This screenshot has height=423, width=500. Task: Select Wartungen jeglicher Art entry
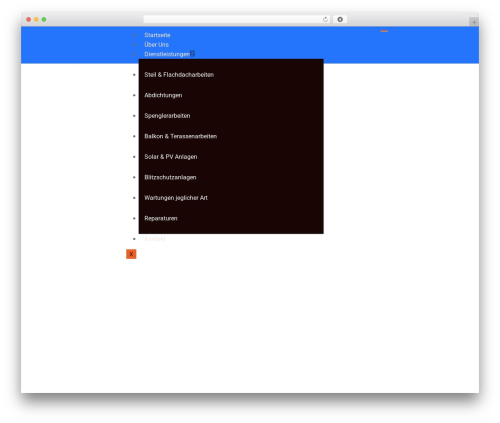tap(176, 198)
